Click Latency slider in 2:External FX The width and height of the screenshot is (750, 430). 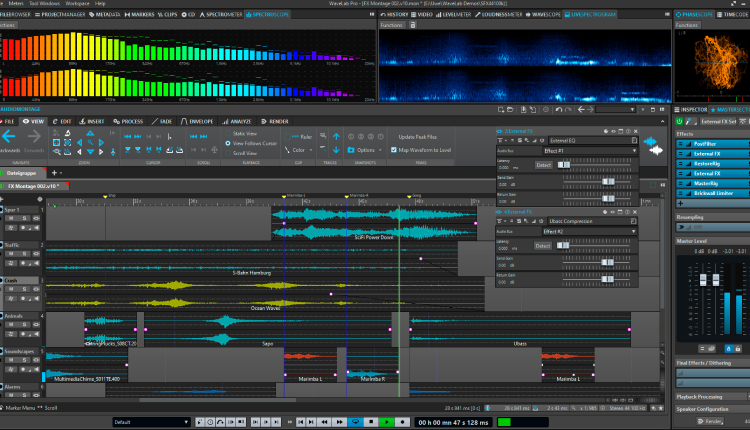(x=563, y=165)
